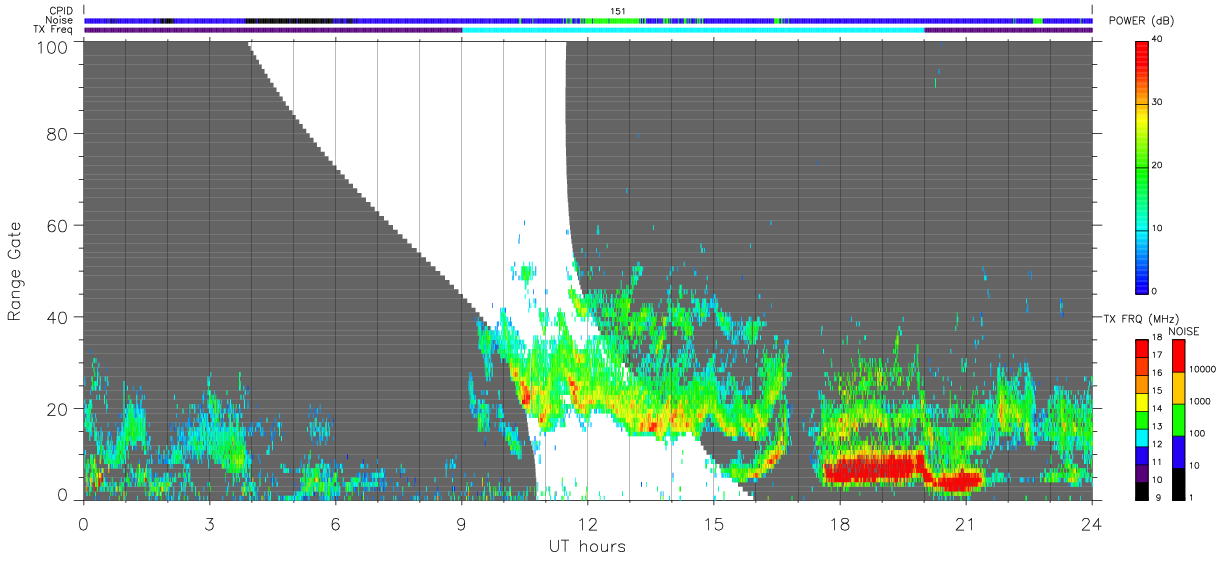Viewport: 1228px width, 567px height.
Task: Click the 10 label on power scale
Action: (1157, 229)
